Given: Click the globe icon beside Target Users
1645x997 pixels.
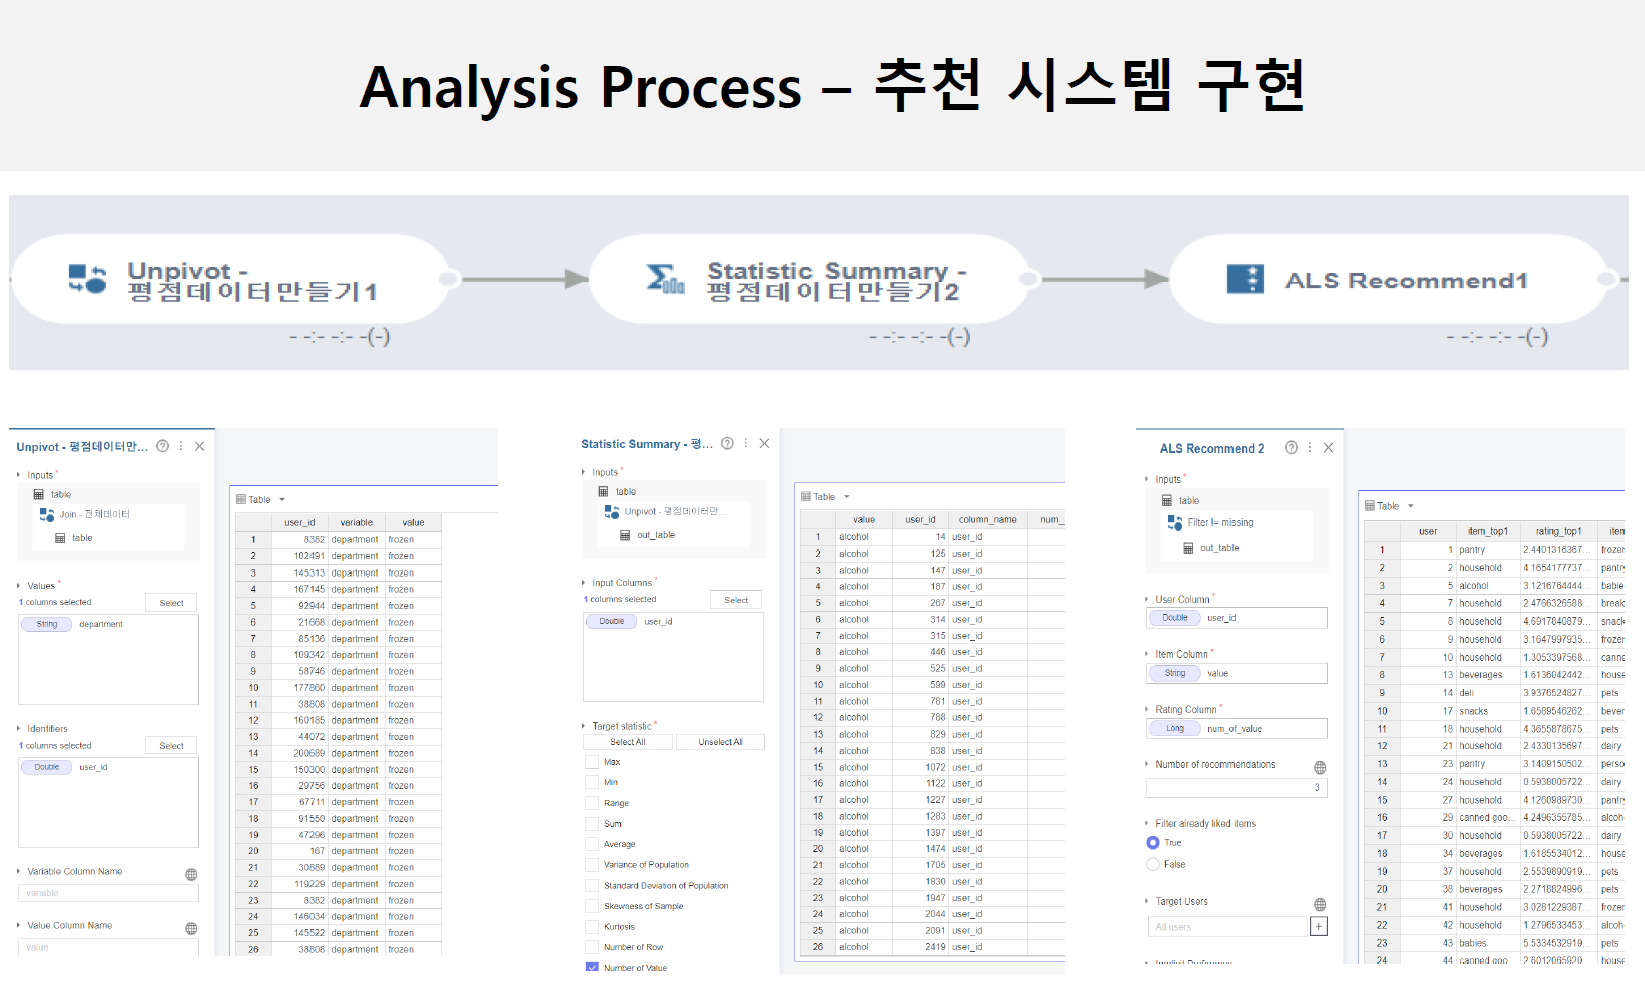Looking at the screenshot, I should [1320, 904].
